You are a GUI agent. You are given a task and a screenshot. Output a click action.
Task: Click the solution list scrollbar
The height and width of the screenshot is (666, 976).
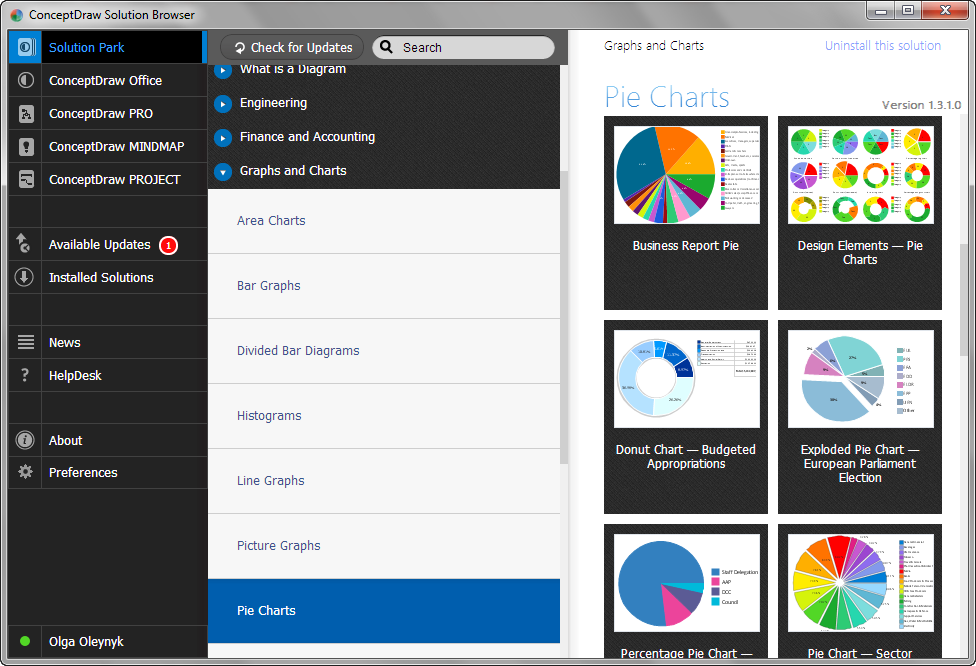(x=564, y=317)
